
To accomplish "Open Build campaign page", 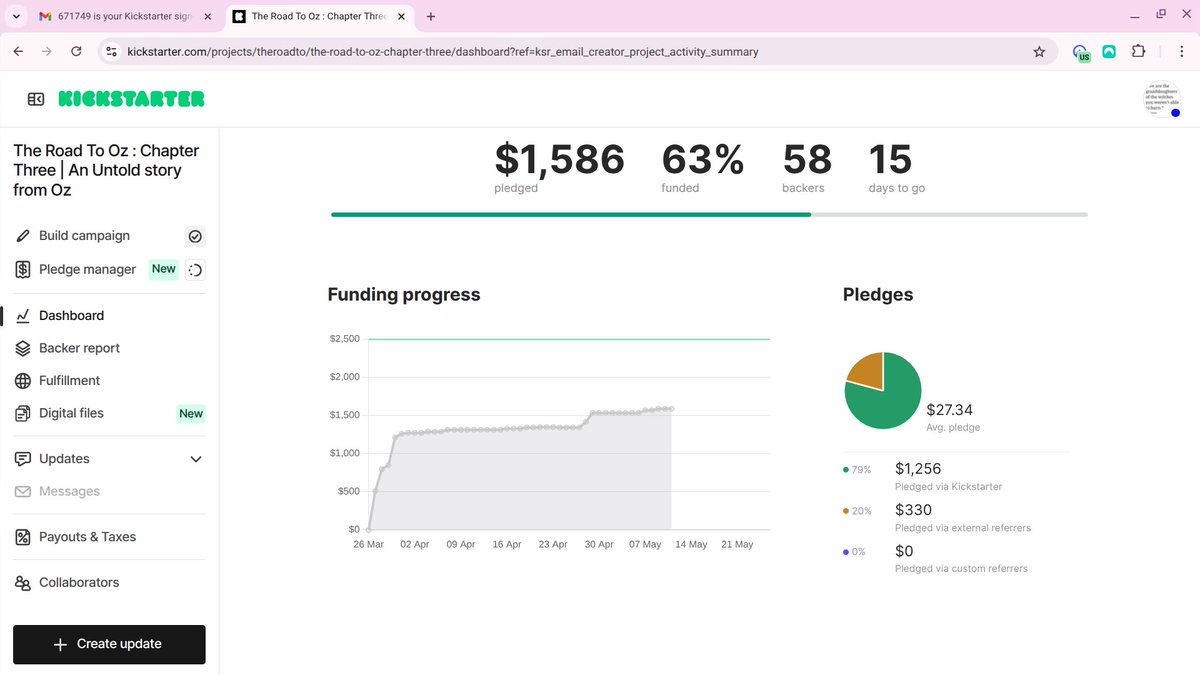I will click(x=84, y=236).
